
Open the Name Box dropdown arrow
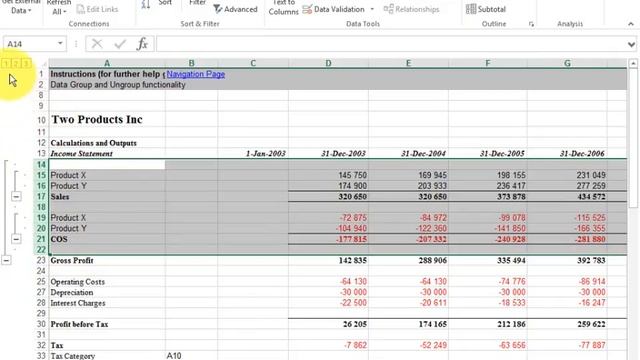pyautogui.click(x=60, y=44)
